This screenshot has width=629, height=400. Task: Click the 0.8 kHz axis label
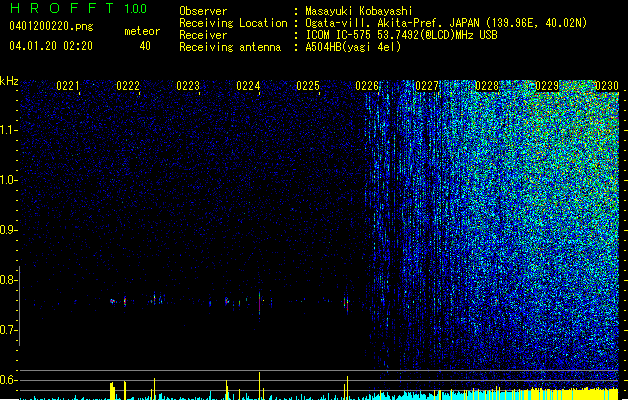(8, 280)
